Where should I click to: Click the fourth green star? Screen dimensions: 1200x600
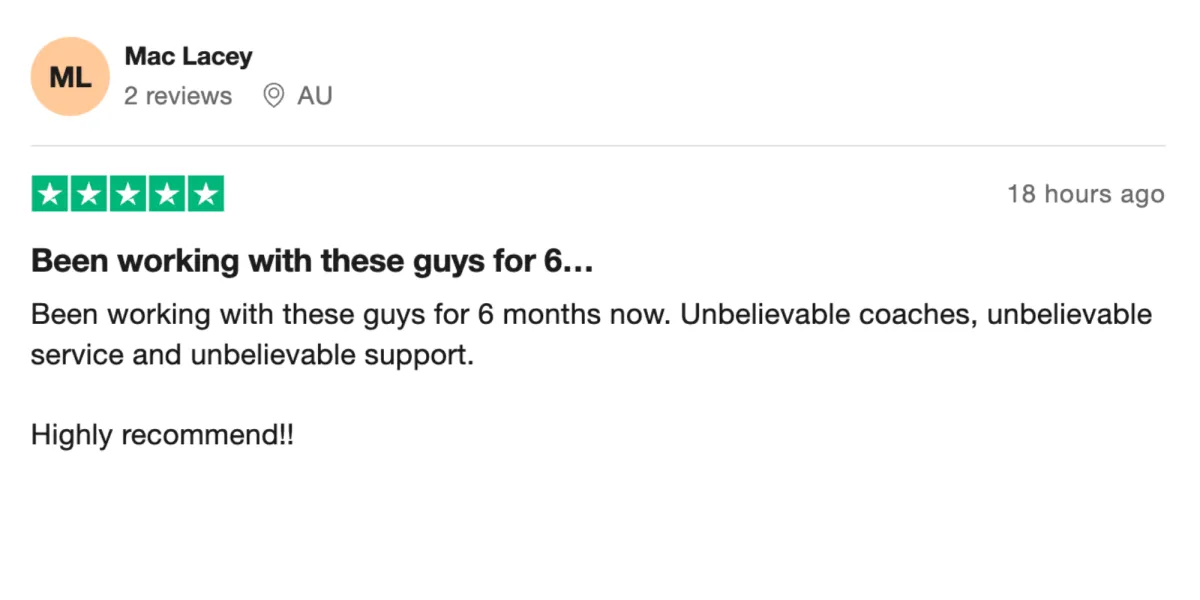166,194
